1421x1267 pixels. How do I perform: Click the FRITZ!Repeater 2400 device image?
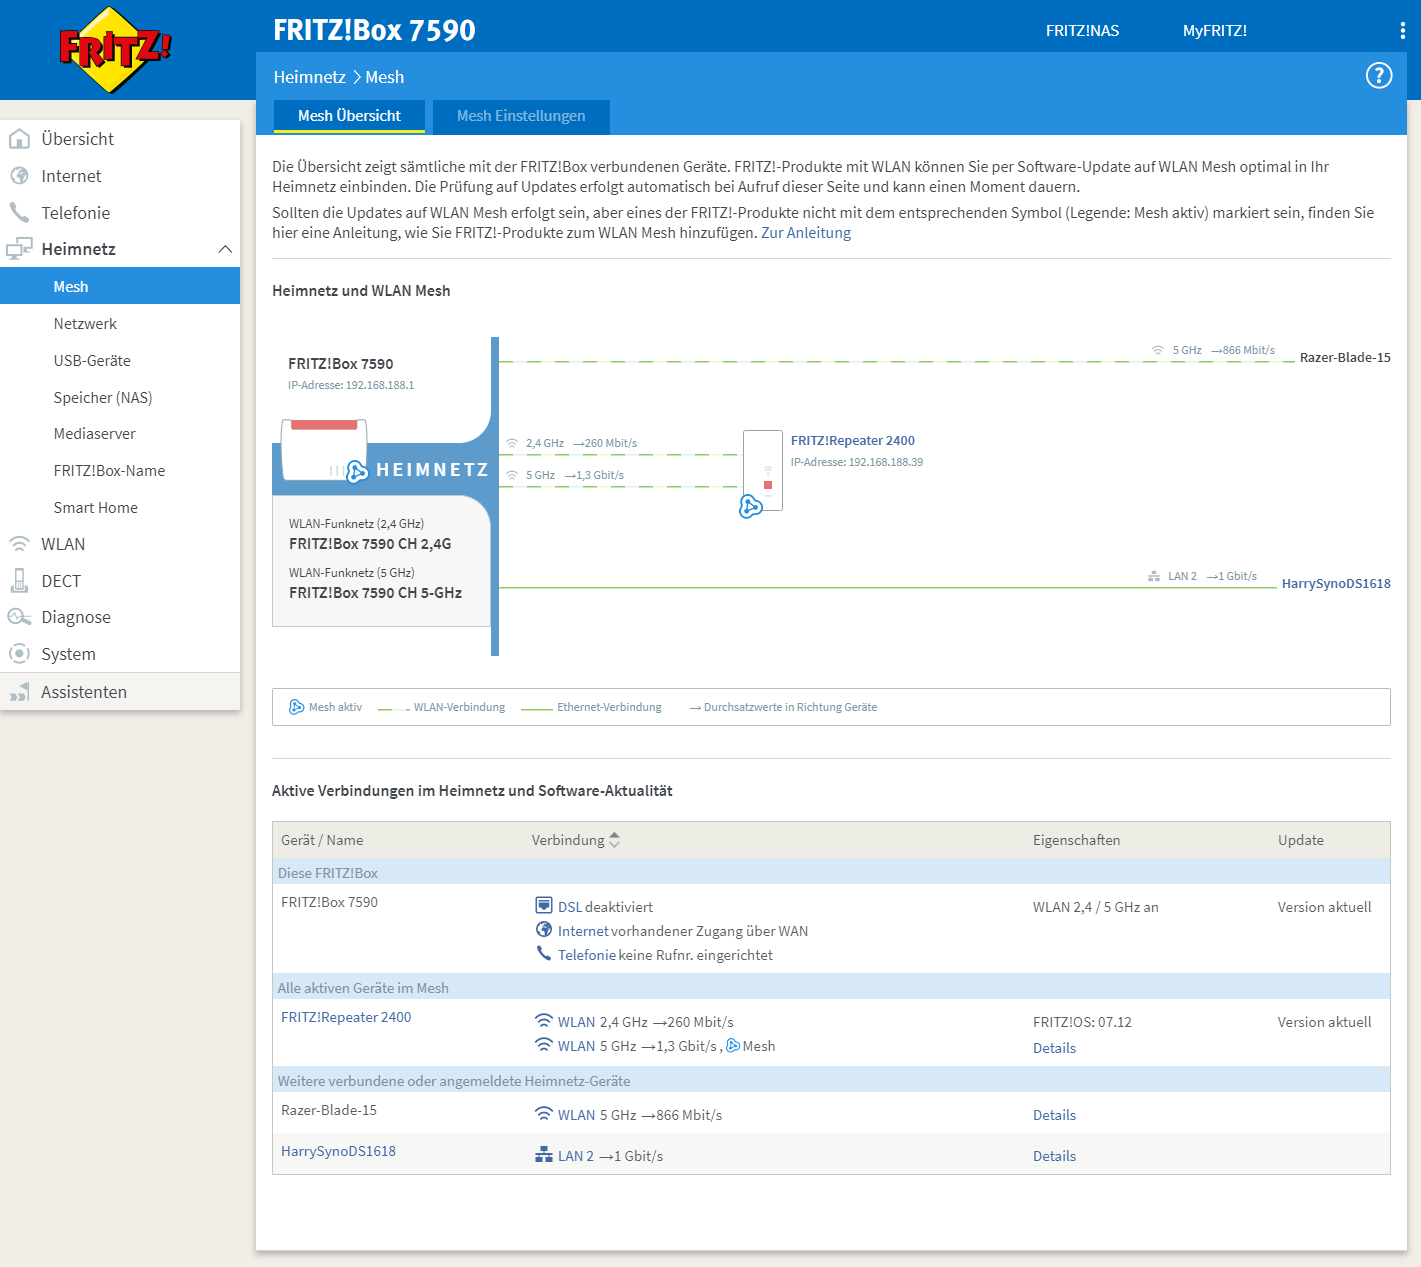(763, 471)
